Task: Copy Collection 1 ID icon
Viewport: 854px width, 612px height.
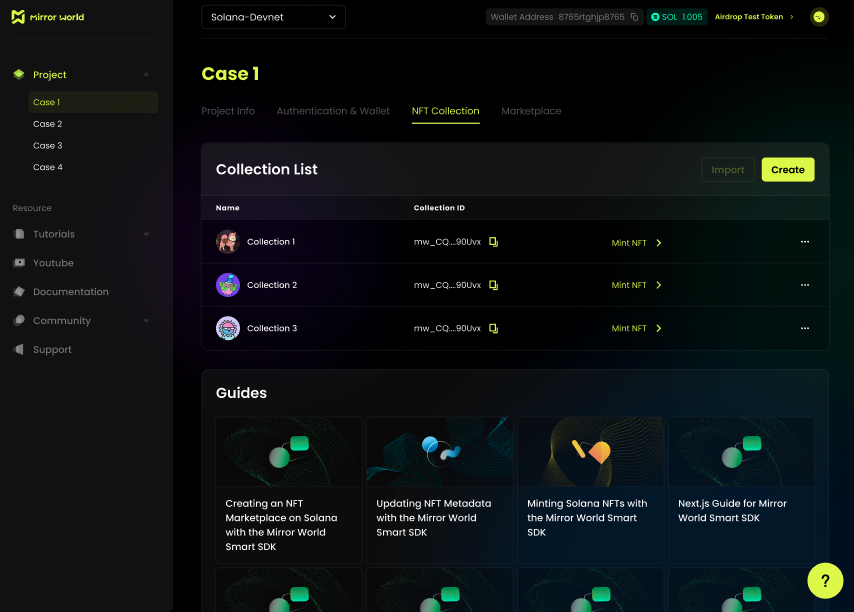Action: click(493, 242)
